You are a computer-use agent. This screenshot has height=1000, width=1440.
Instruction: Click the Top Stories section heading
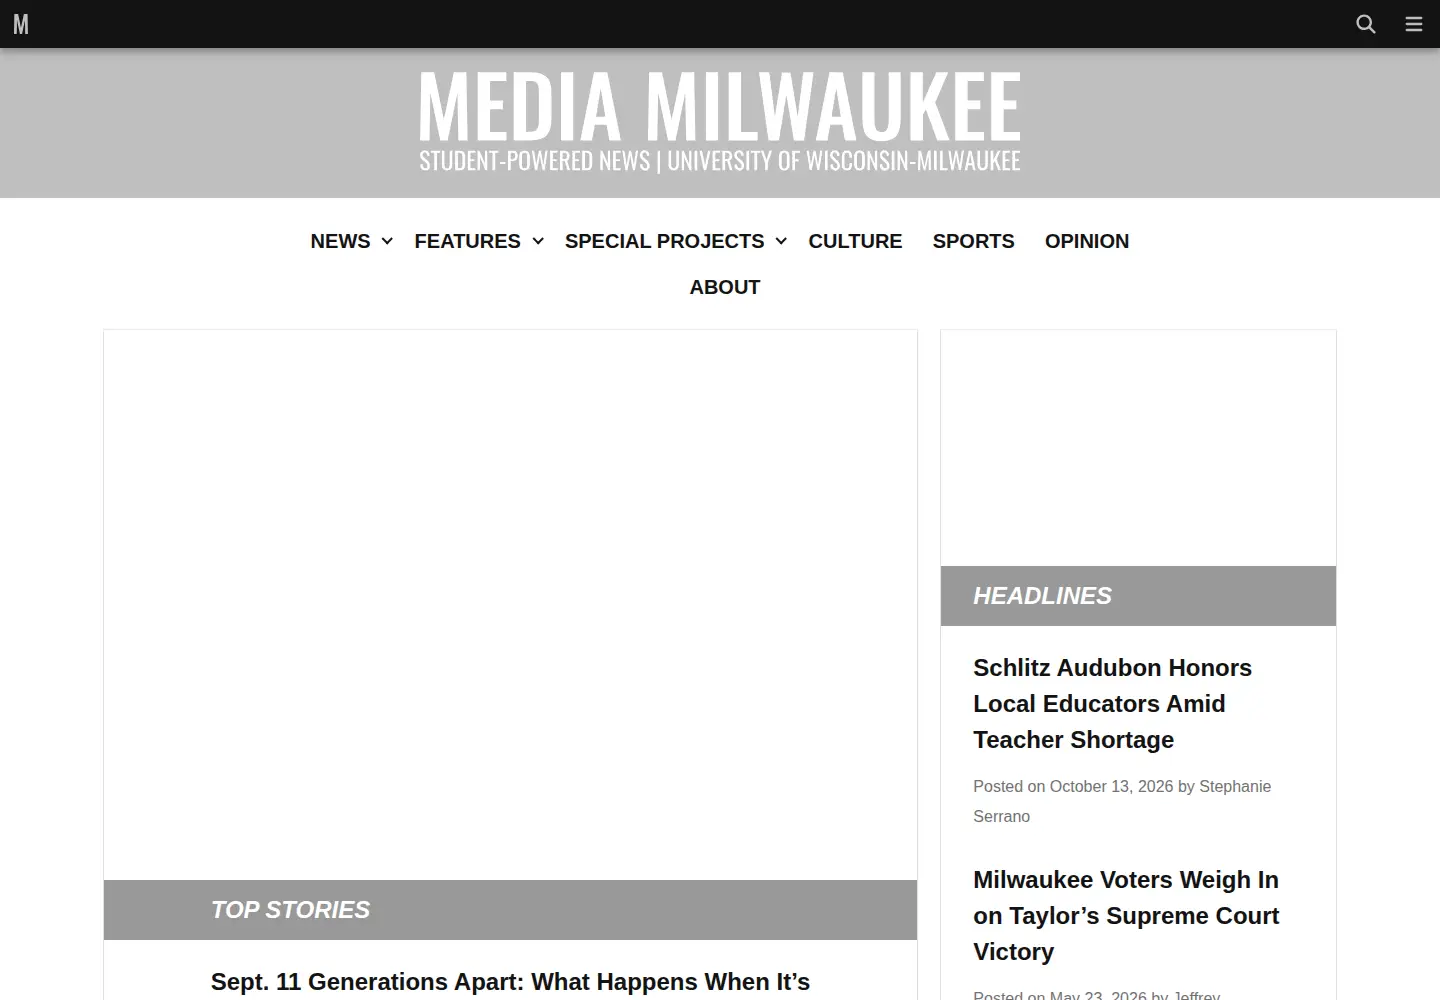290,910
